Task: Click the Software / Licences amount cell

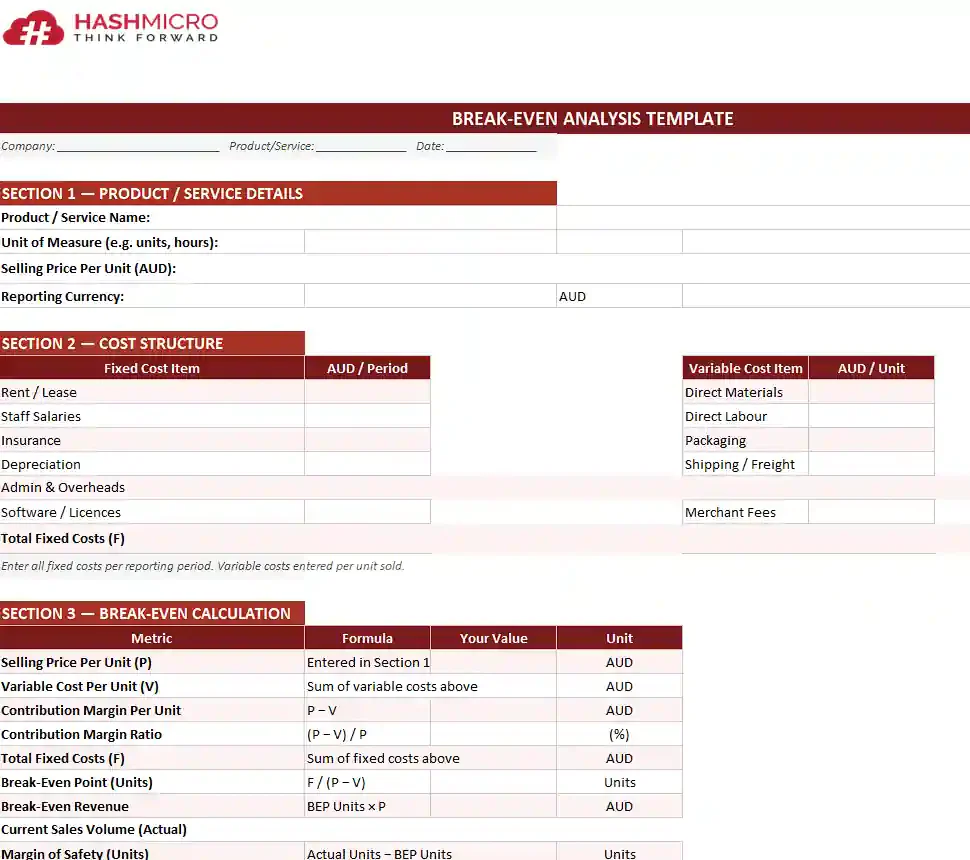Action: coord(367,512)
